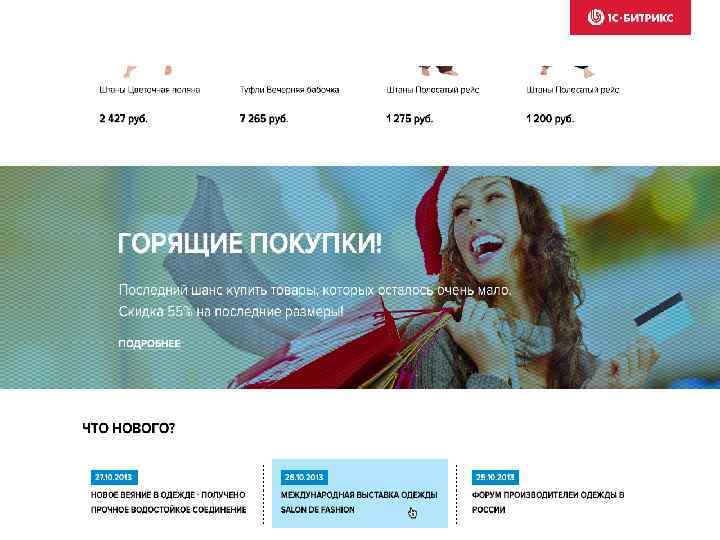Click the feet thumbnail above Штаны Цветочная поляна
The image size is (720, 540).
point(148,71)
